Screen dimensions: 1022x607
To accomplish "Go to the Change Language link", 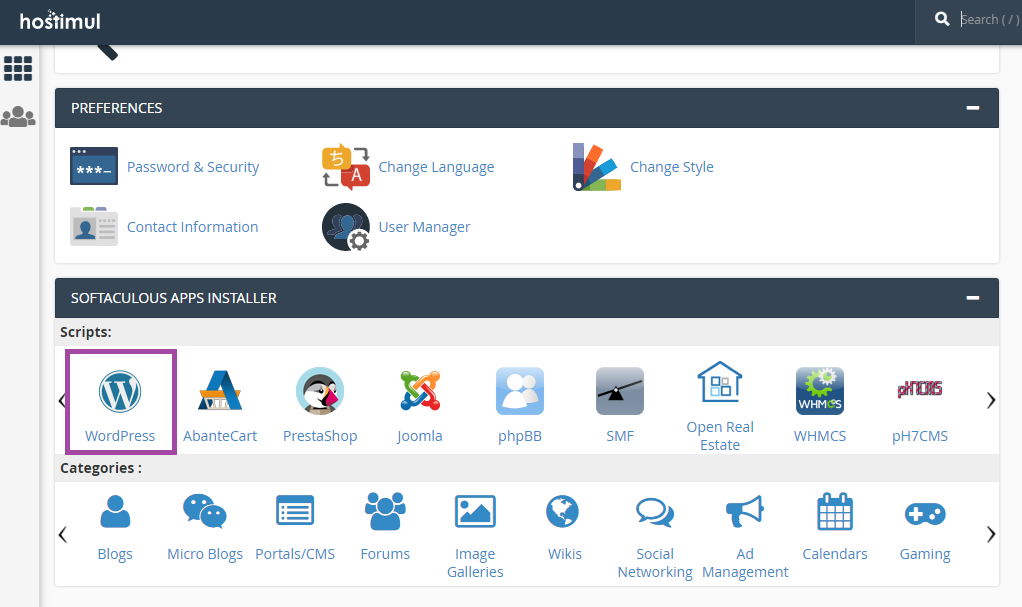I will (436, 167).
